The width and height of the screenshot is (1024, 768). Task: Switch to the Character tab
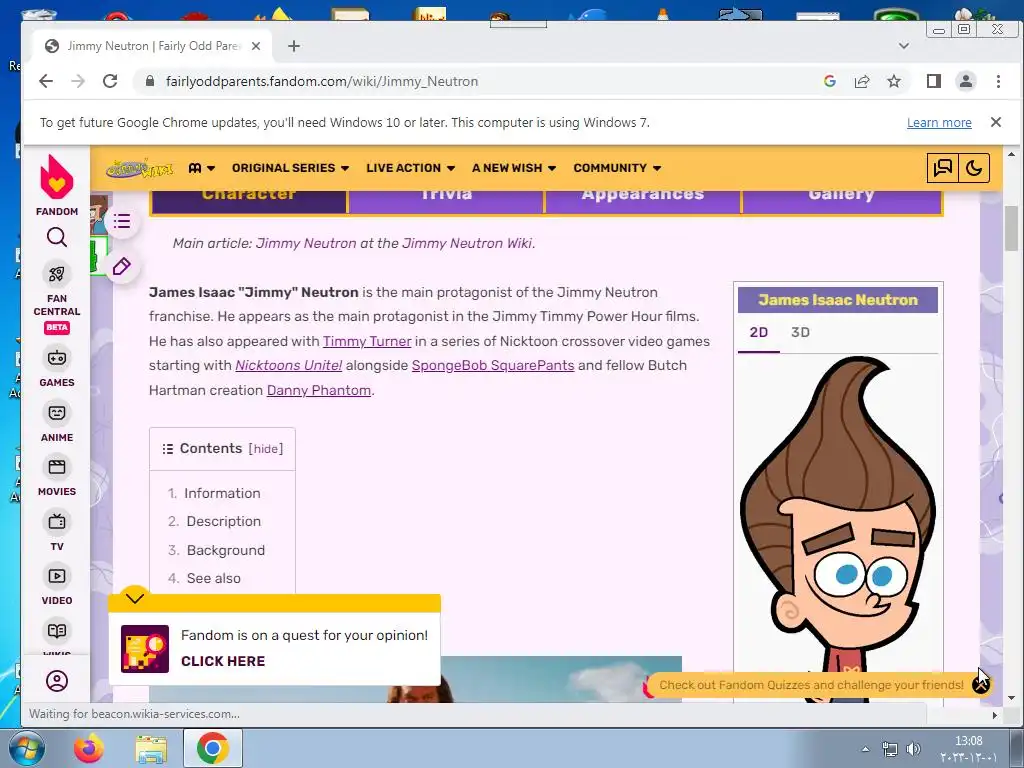249,201
